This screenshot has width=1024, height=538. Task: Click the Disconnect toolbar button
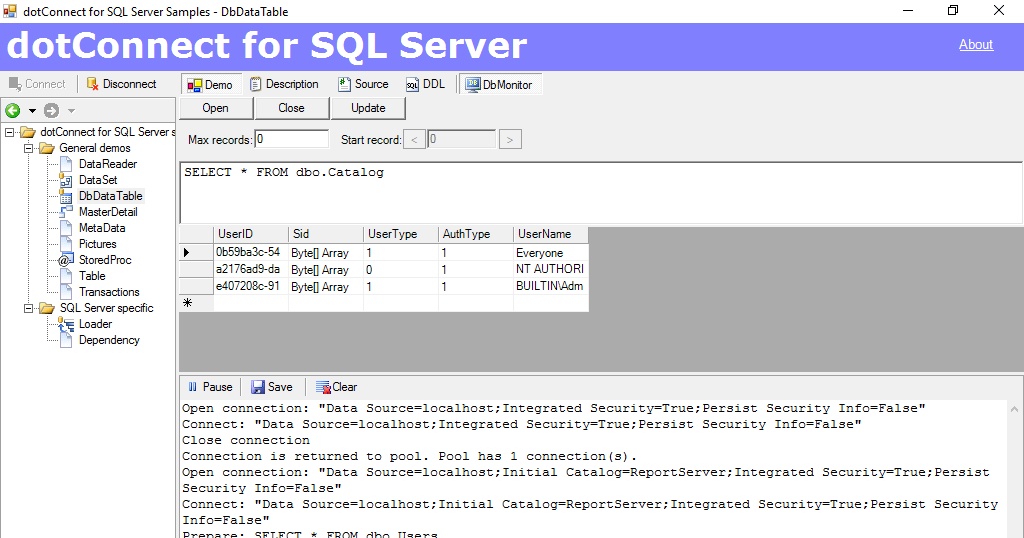pos(121,84)
